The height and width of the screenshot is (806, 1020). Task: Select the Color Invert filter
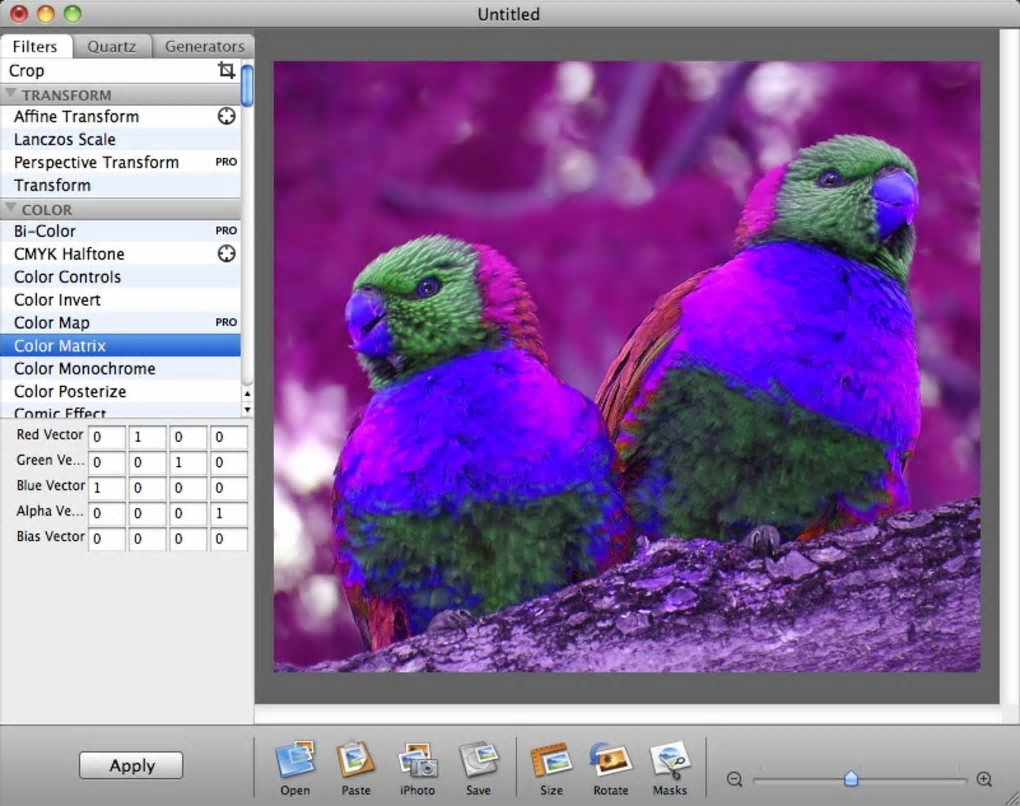point(57,300)
